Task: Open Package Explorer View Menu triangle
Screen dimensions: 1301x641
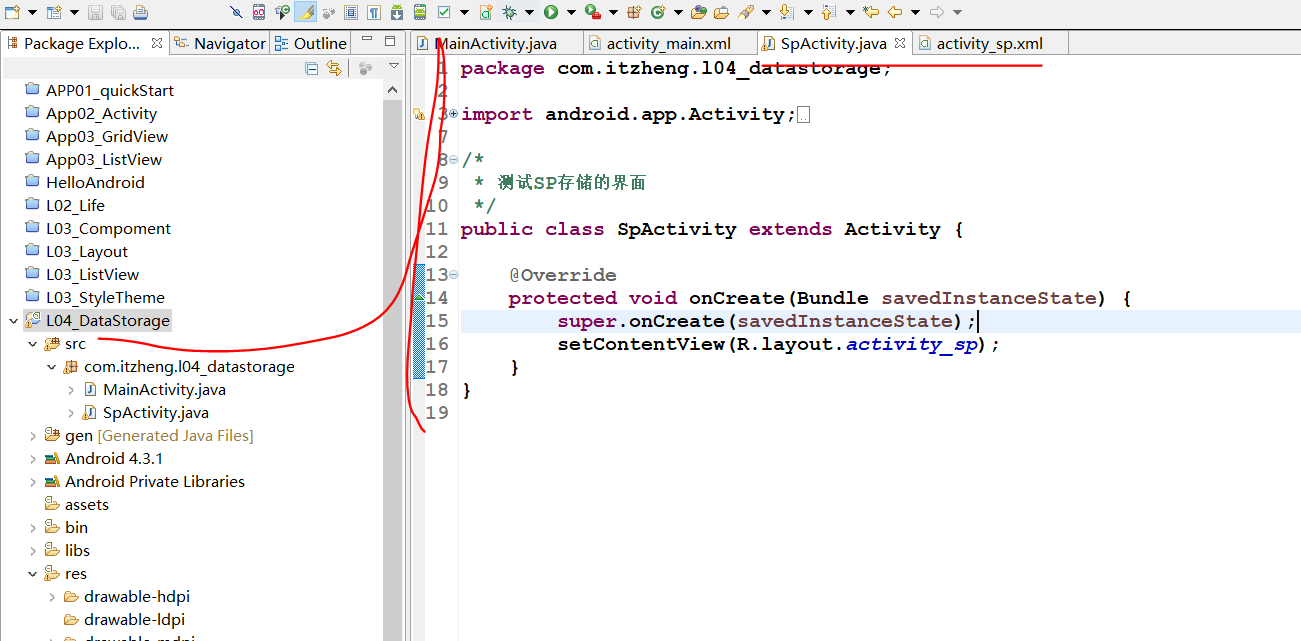Action: click(394, 67)
